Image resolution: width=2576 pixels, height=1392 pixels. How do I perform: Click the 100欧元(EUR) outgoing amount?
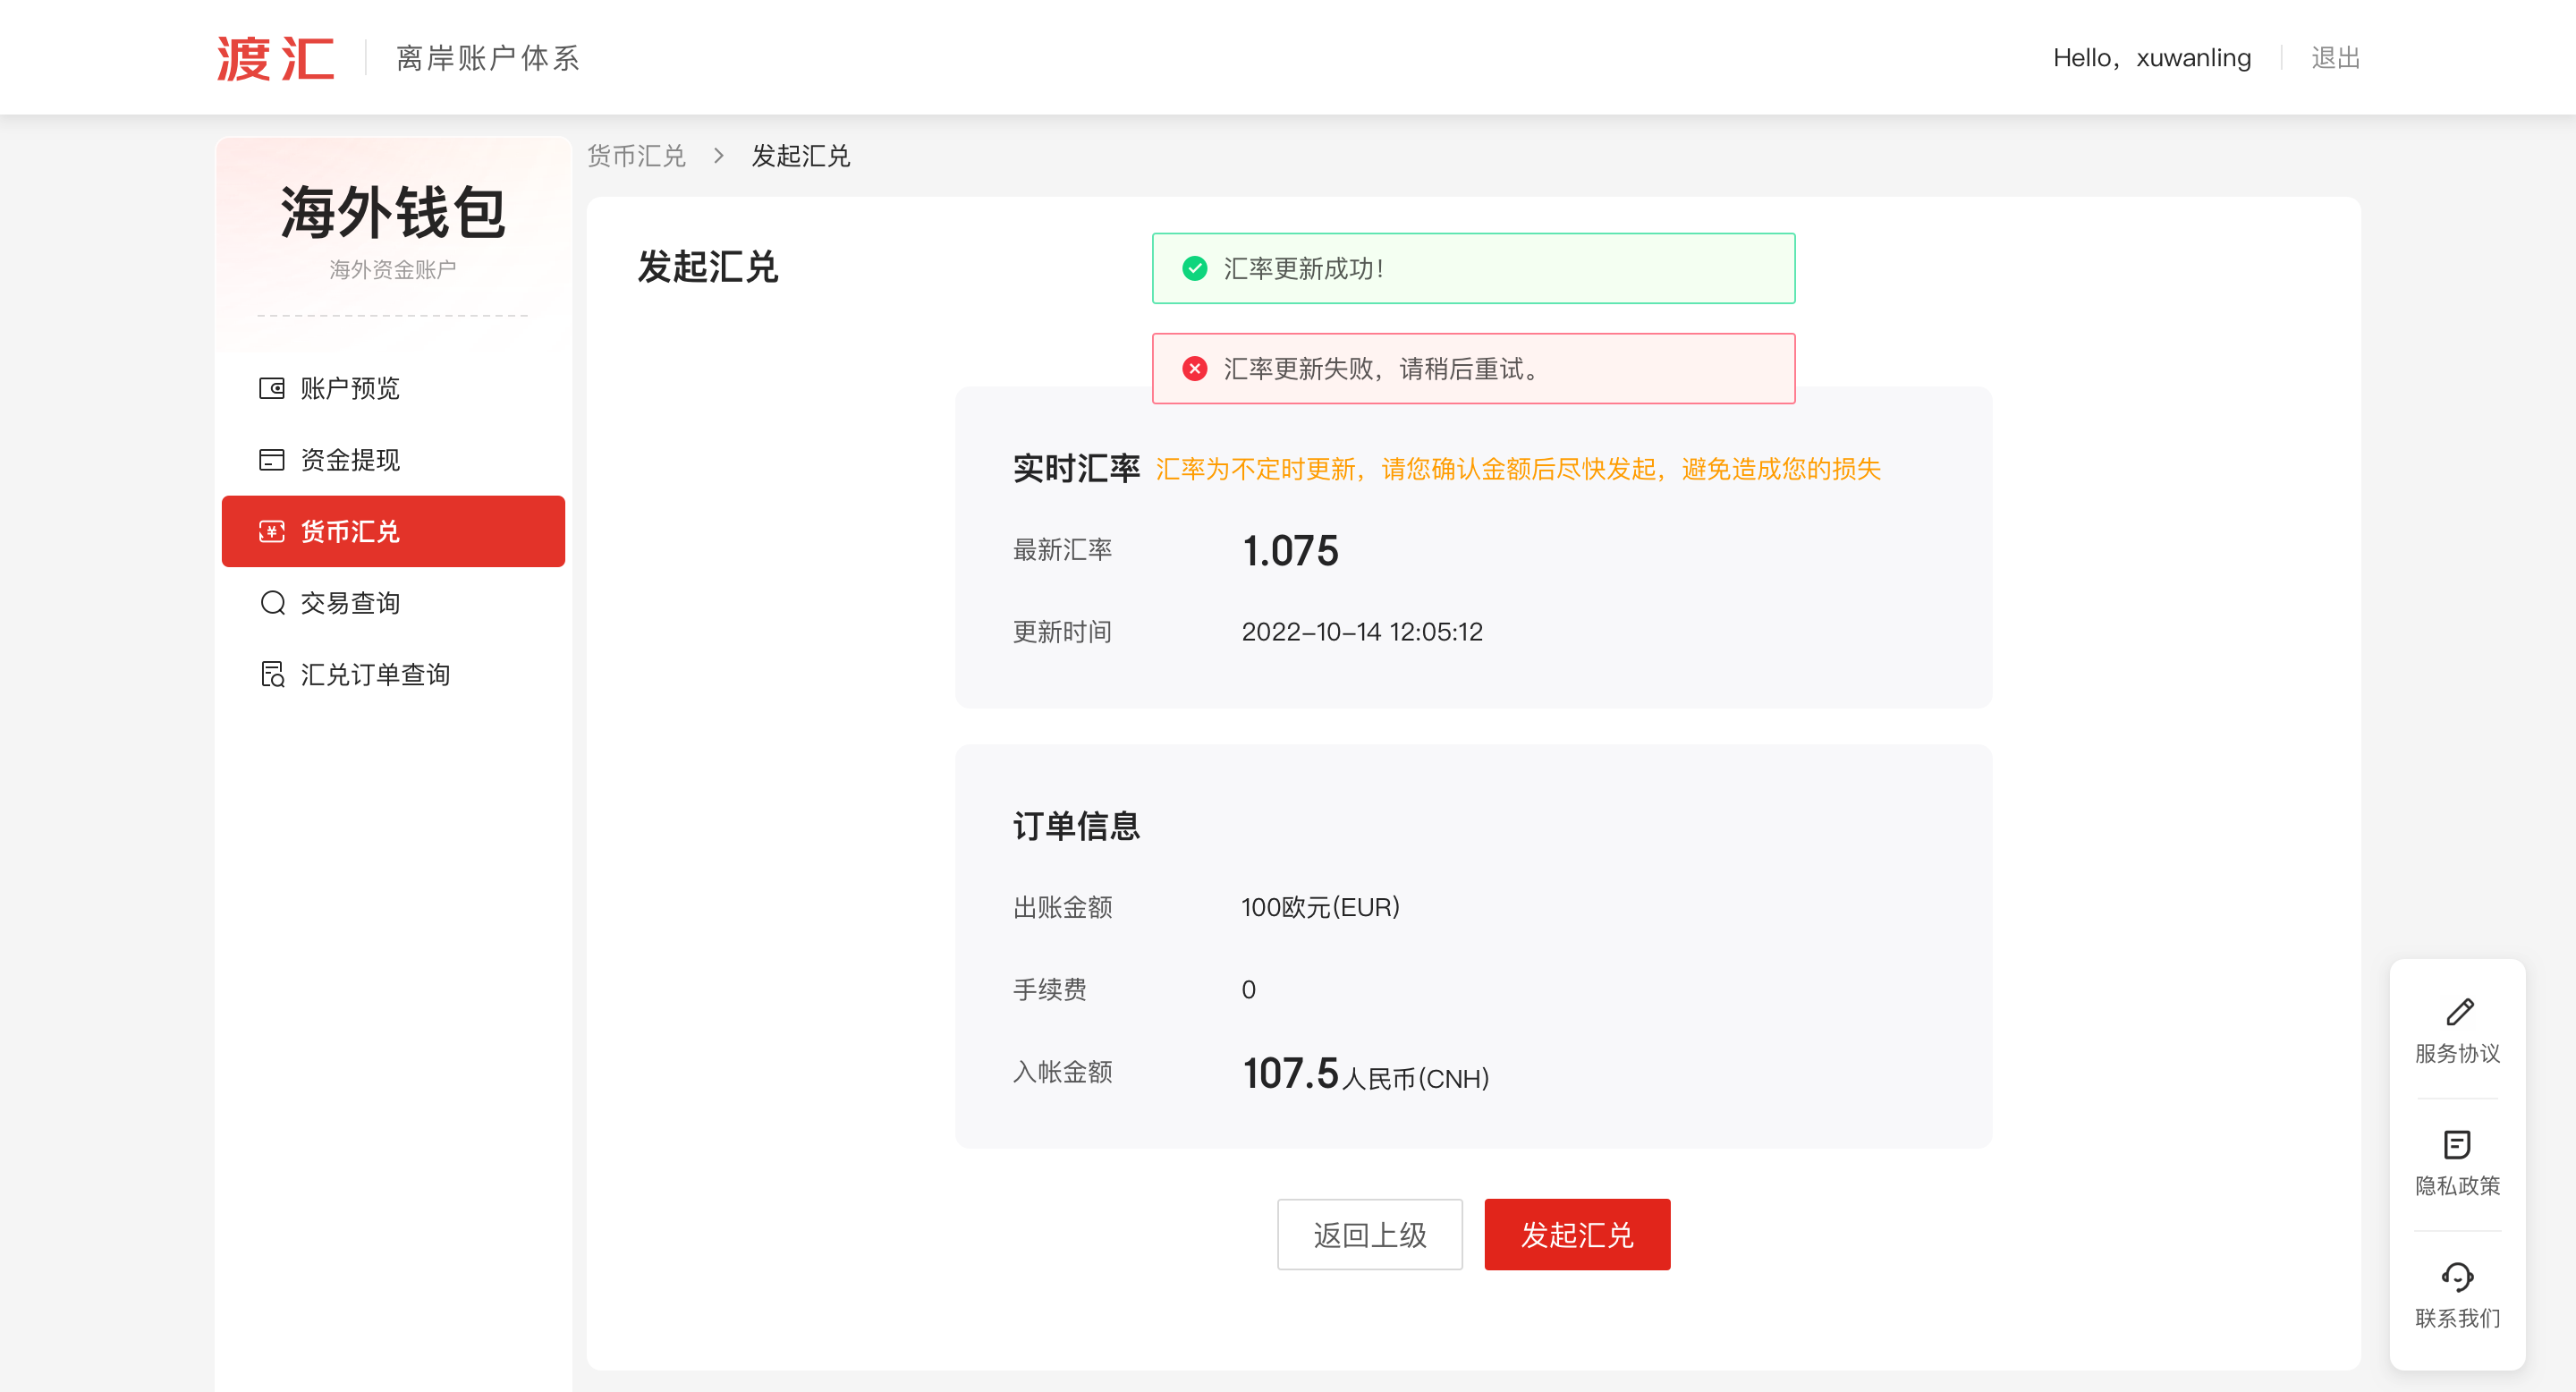coord(1320,907)
